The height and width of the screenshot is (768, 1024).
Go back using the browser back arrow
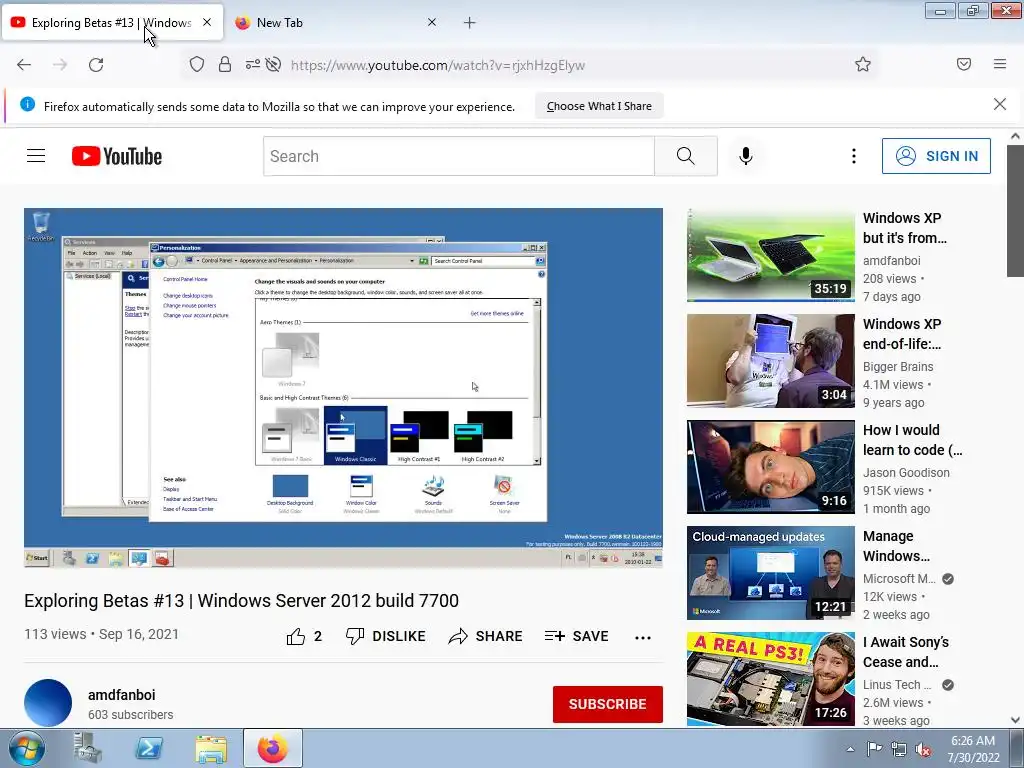pyautogui.click(x=24, y=65)
